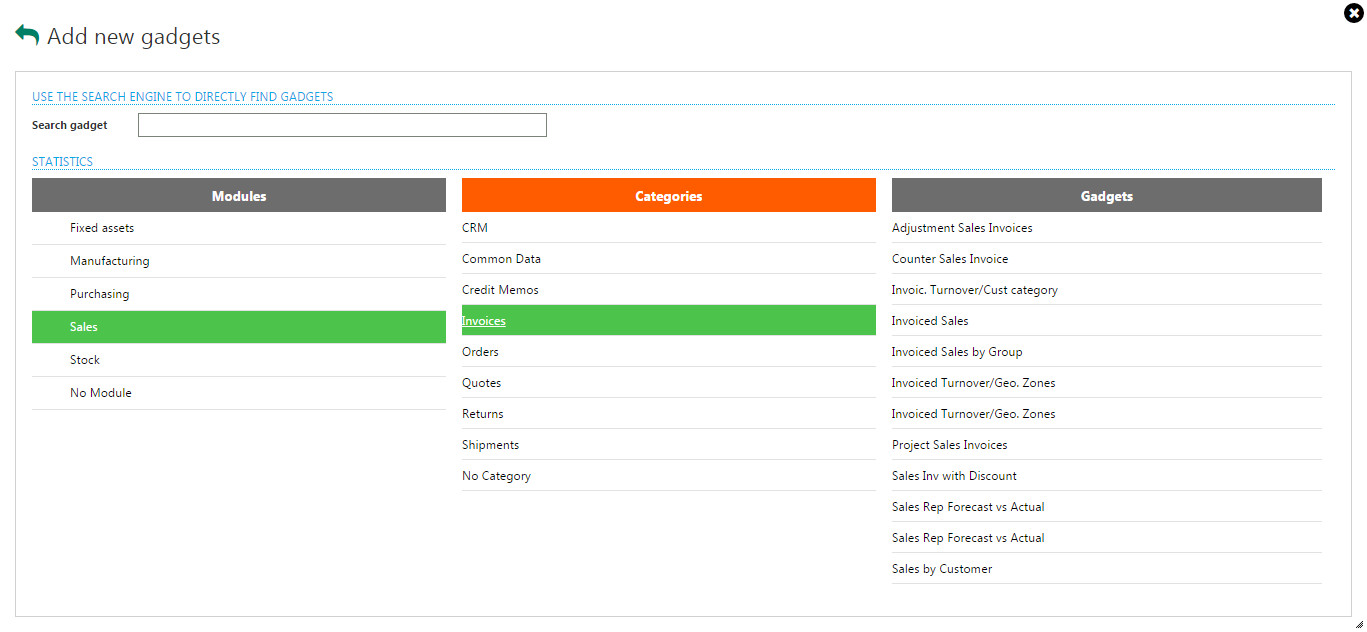Viewport: 1367px width, 632px height.
Task: Select the Manufacturing module
Action: click(x=109, y=261)
